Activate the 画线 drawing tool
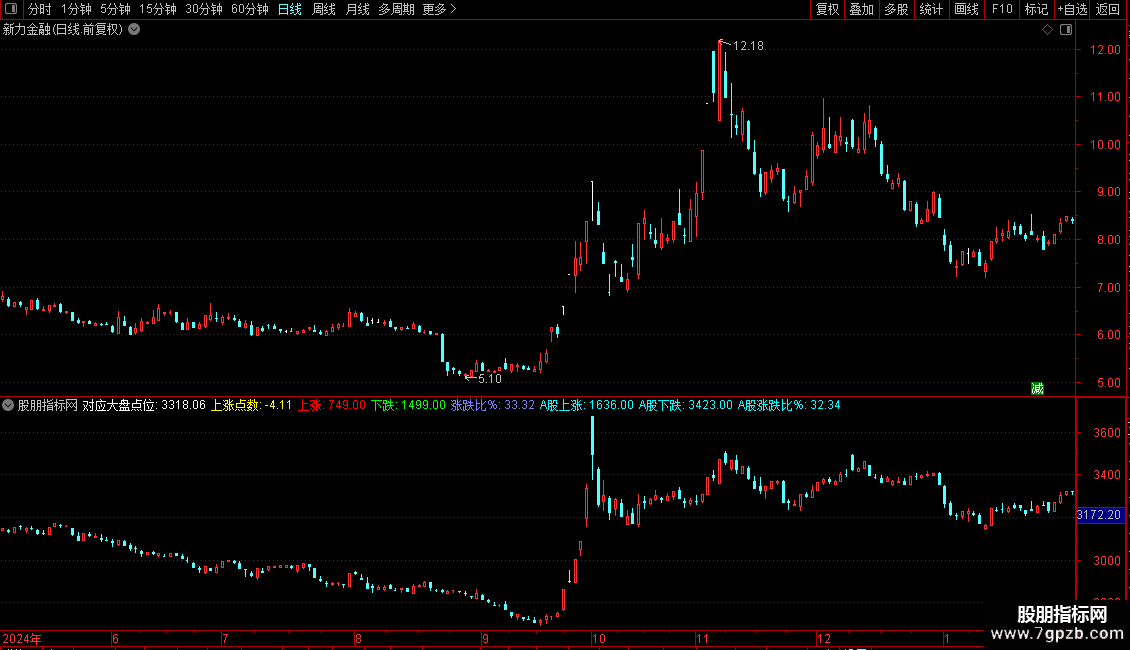 coord(966,9)
